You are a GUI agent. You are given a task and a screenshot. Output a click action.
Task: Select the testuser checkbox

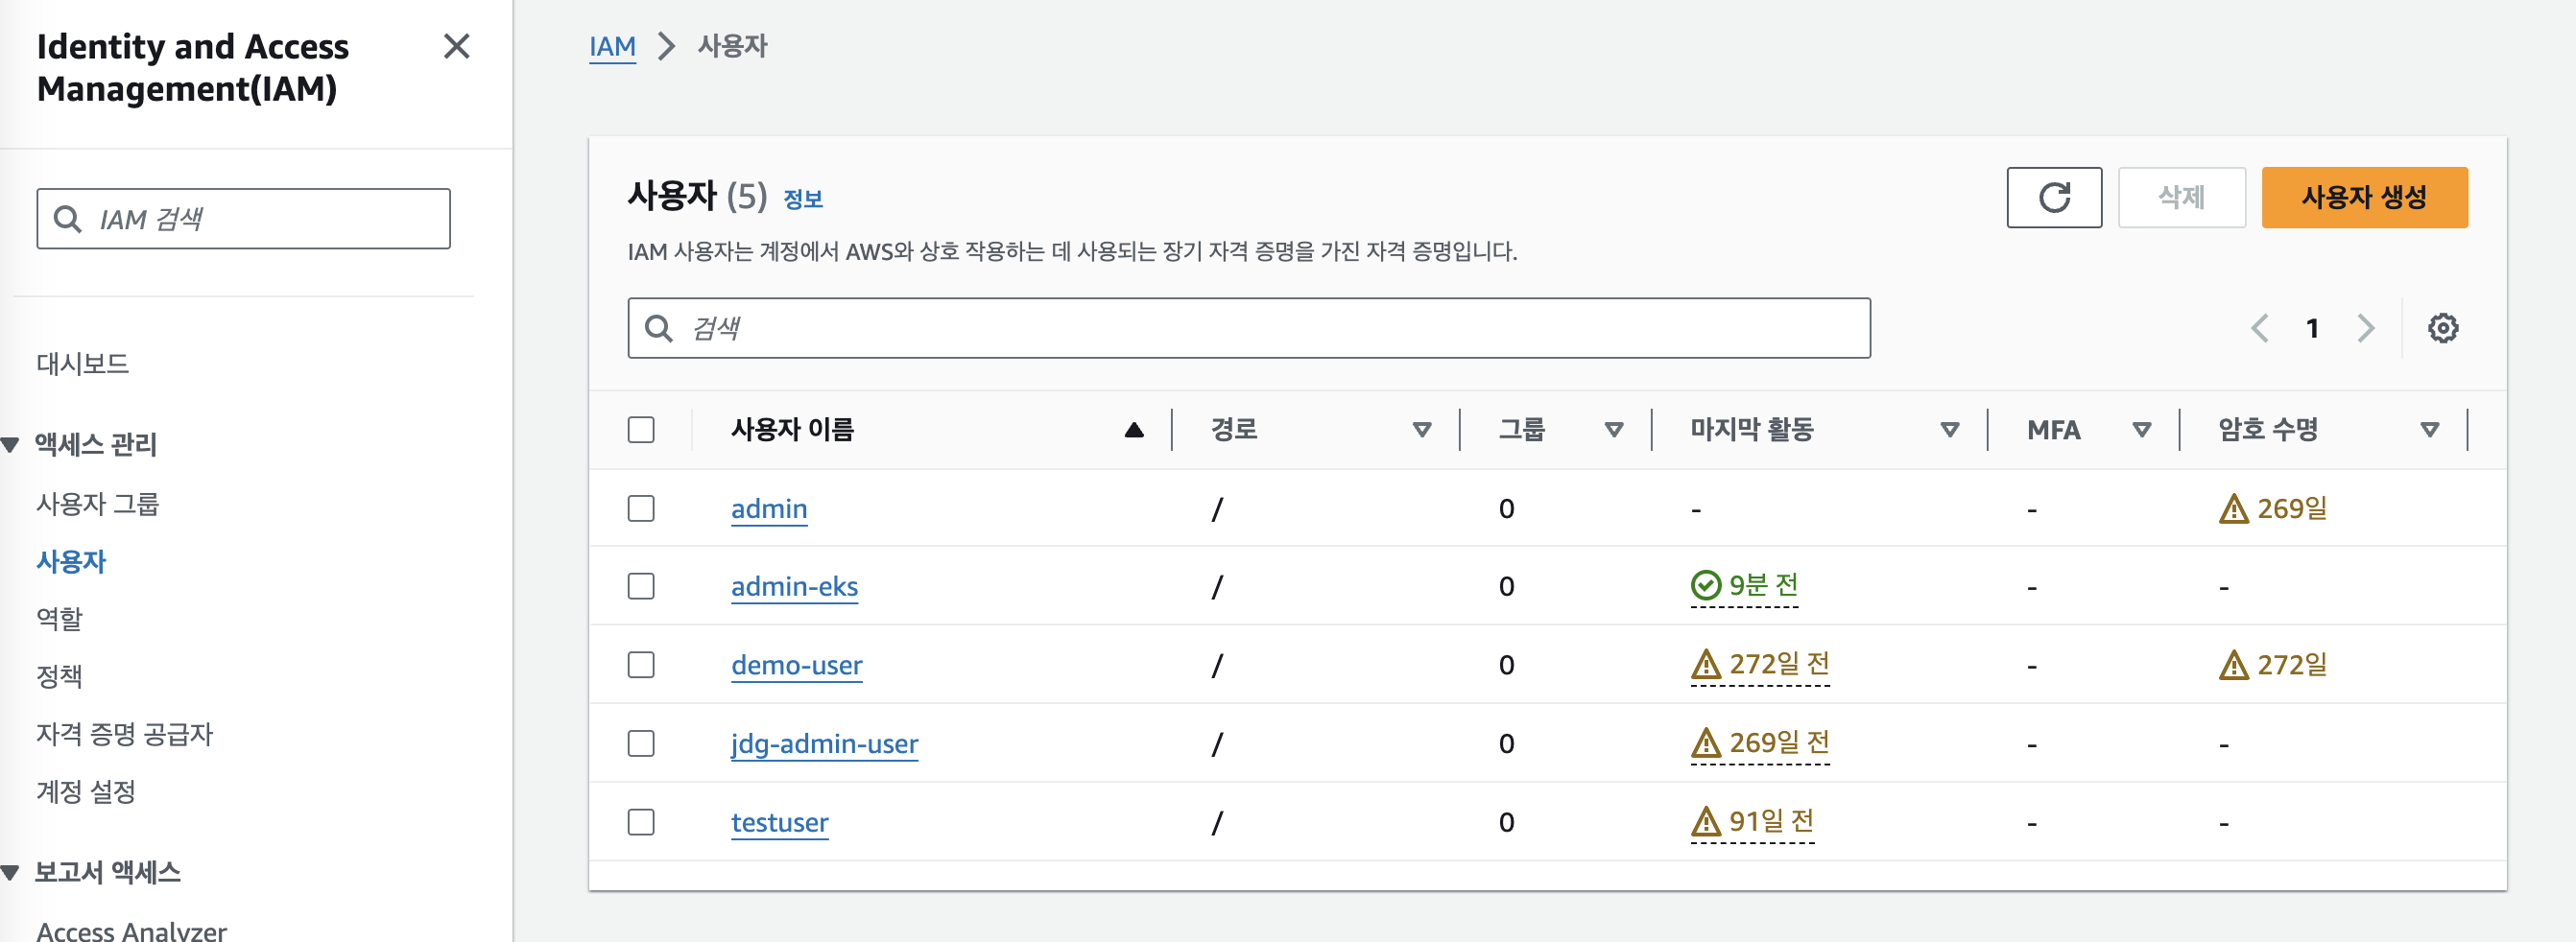point(641,822)
